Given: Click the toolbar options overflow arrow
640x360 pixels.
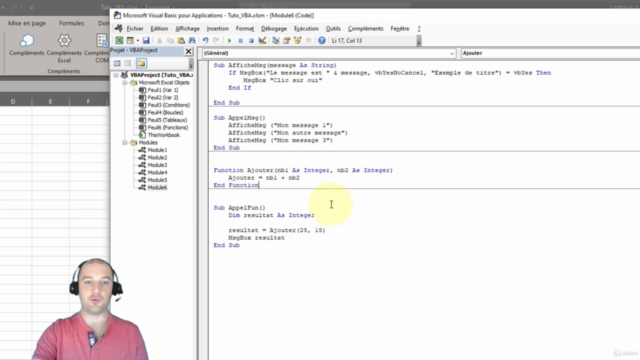Looking at the screenshot, I should [419, 41].
